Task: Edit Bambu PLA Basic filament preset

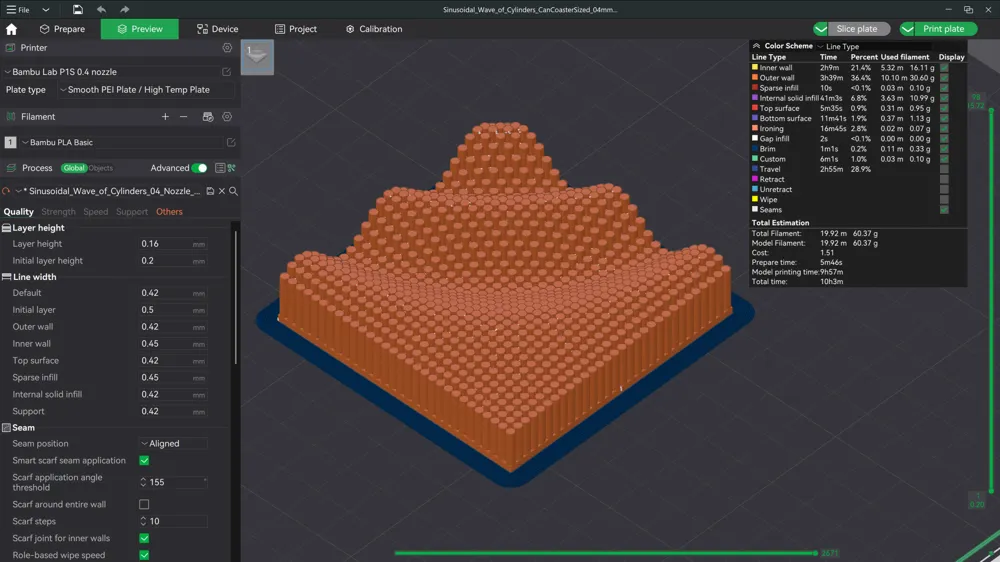Action: 231,143
